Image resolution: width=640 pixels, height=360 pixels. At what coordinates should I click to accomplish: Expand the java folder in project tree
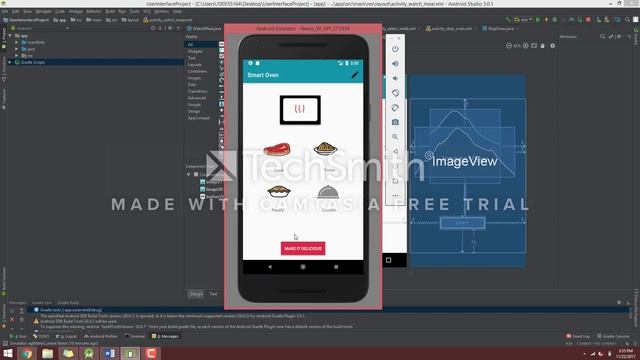tap(17, 49)
